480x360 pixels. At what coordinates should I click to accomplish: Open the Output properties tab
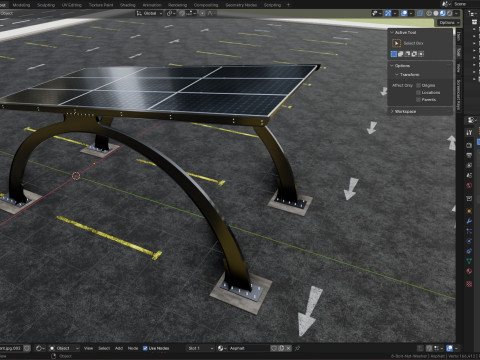coord(469,155)
